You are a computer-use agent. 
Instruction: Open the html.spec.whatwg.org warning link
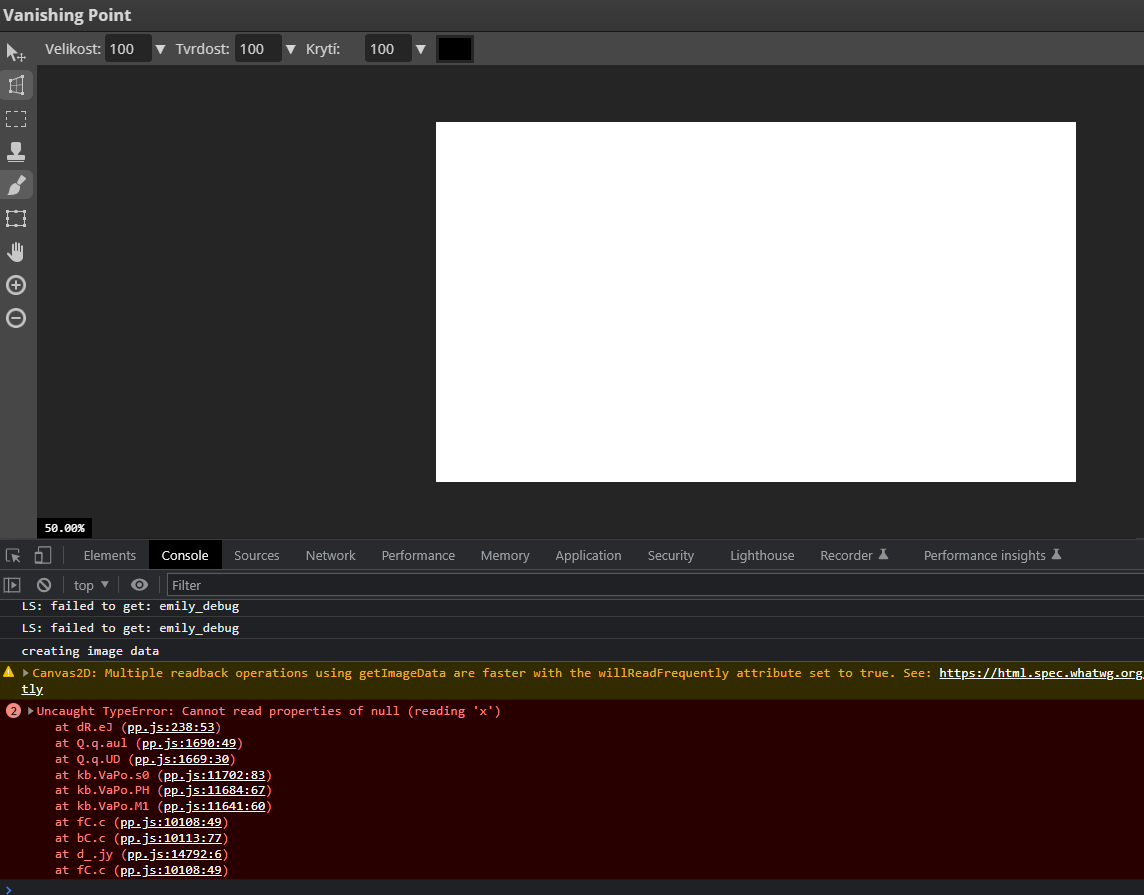pos(1040,672)
